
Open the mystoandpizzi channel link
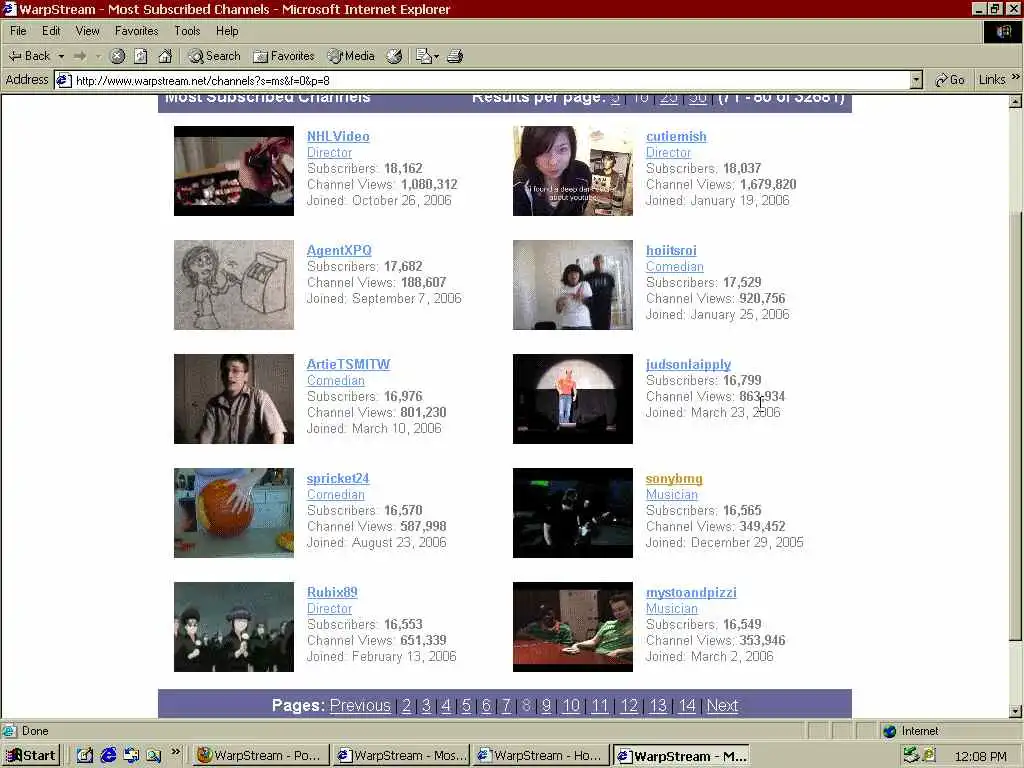pyautogui.click(x=691, y=592)
